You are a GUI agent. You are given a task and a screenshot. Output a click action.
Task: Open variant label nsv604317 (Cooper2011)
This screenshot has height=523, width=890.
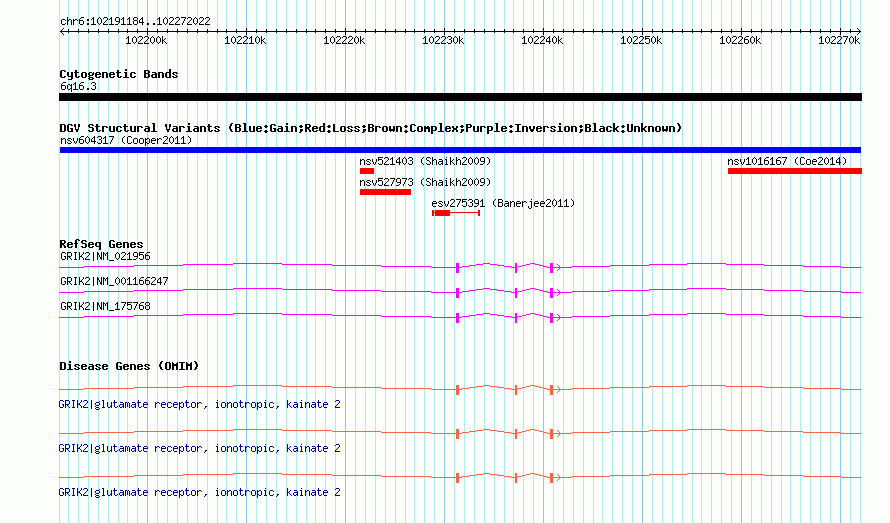[x=126, y=140]
